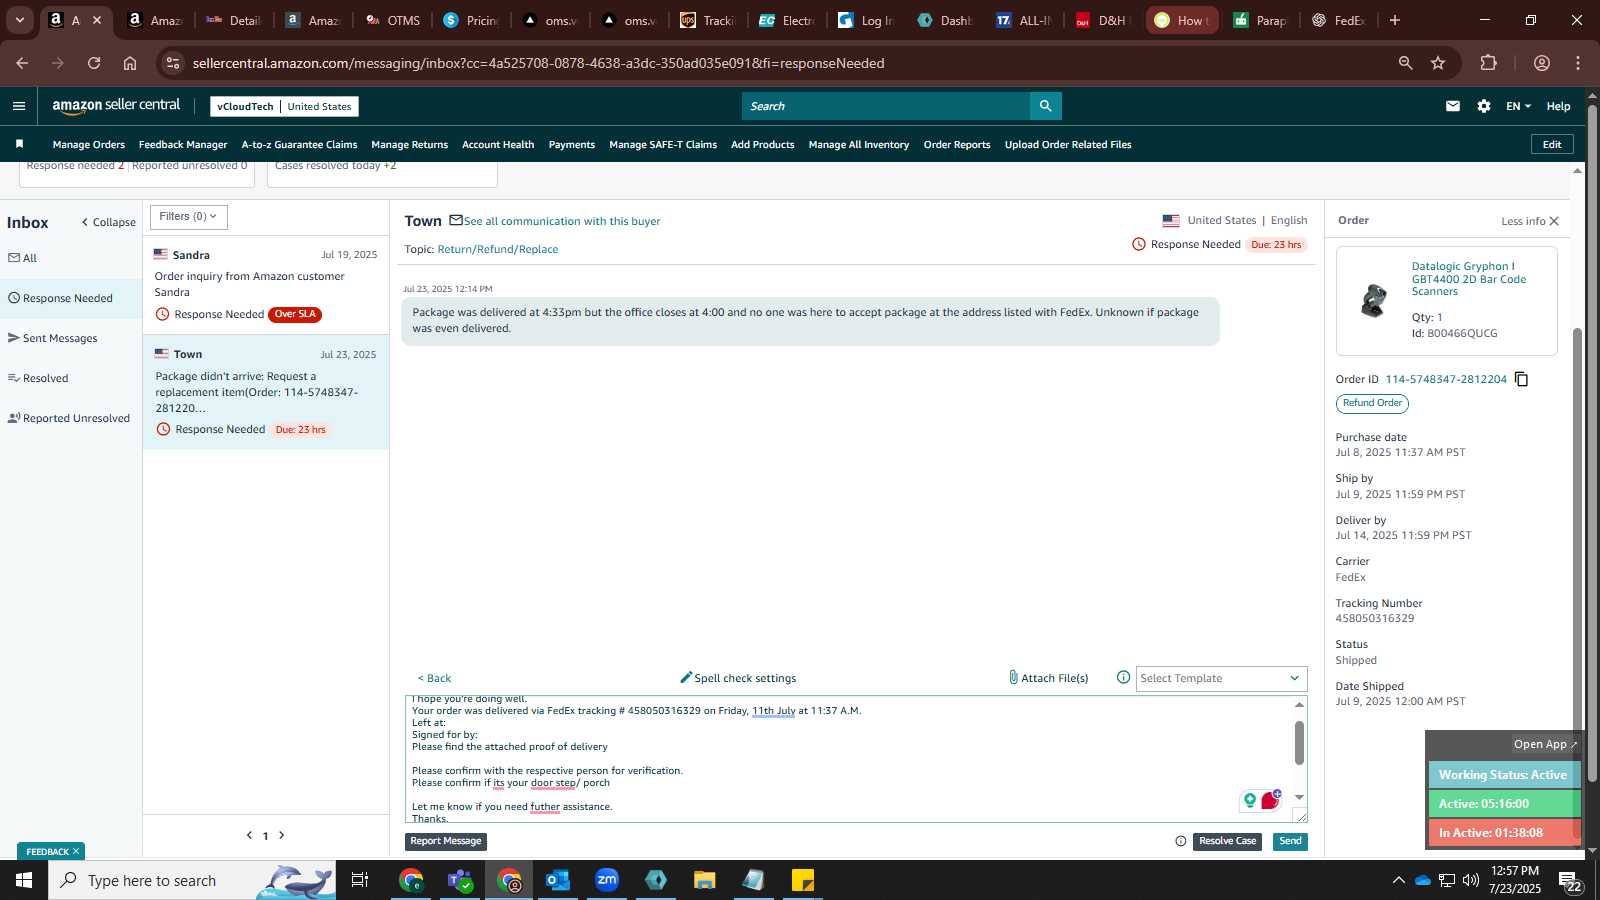Click the Return/Refund/Replace topic link
The height and width of the screenshot is (900, 1600).
coord(498,249)
